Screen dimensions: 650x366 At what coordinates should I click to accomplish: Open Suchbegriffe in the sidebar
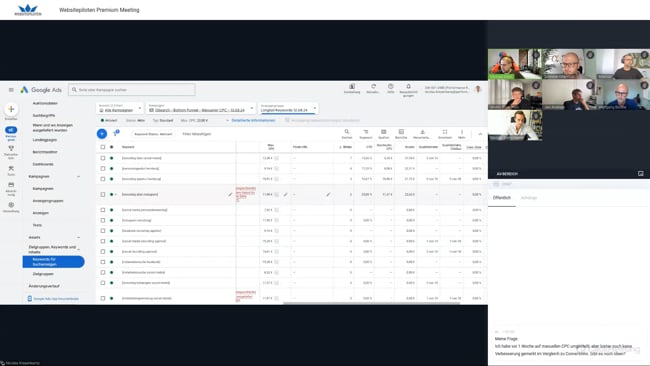pos(44,115)
